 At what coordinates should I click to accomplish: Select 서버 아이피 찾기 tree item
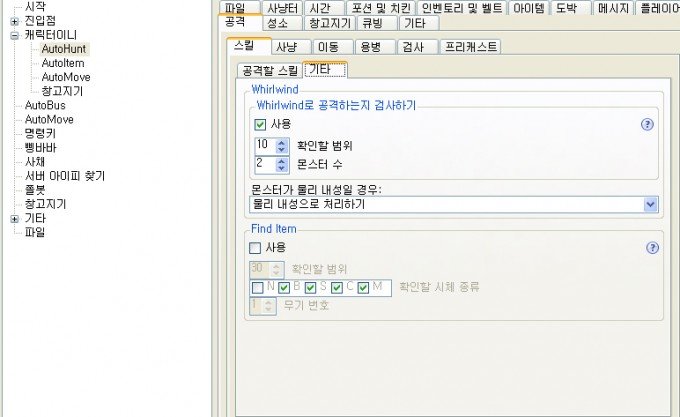(65, 176)
